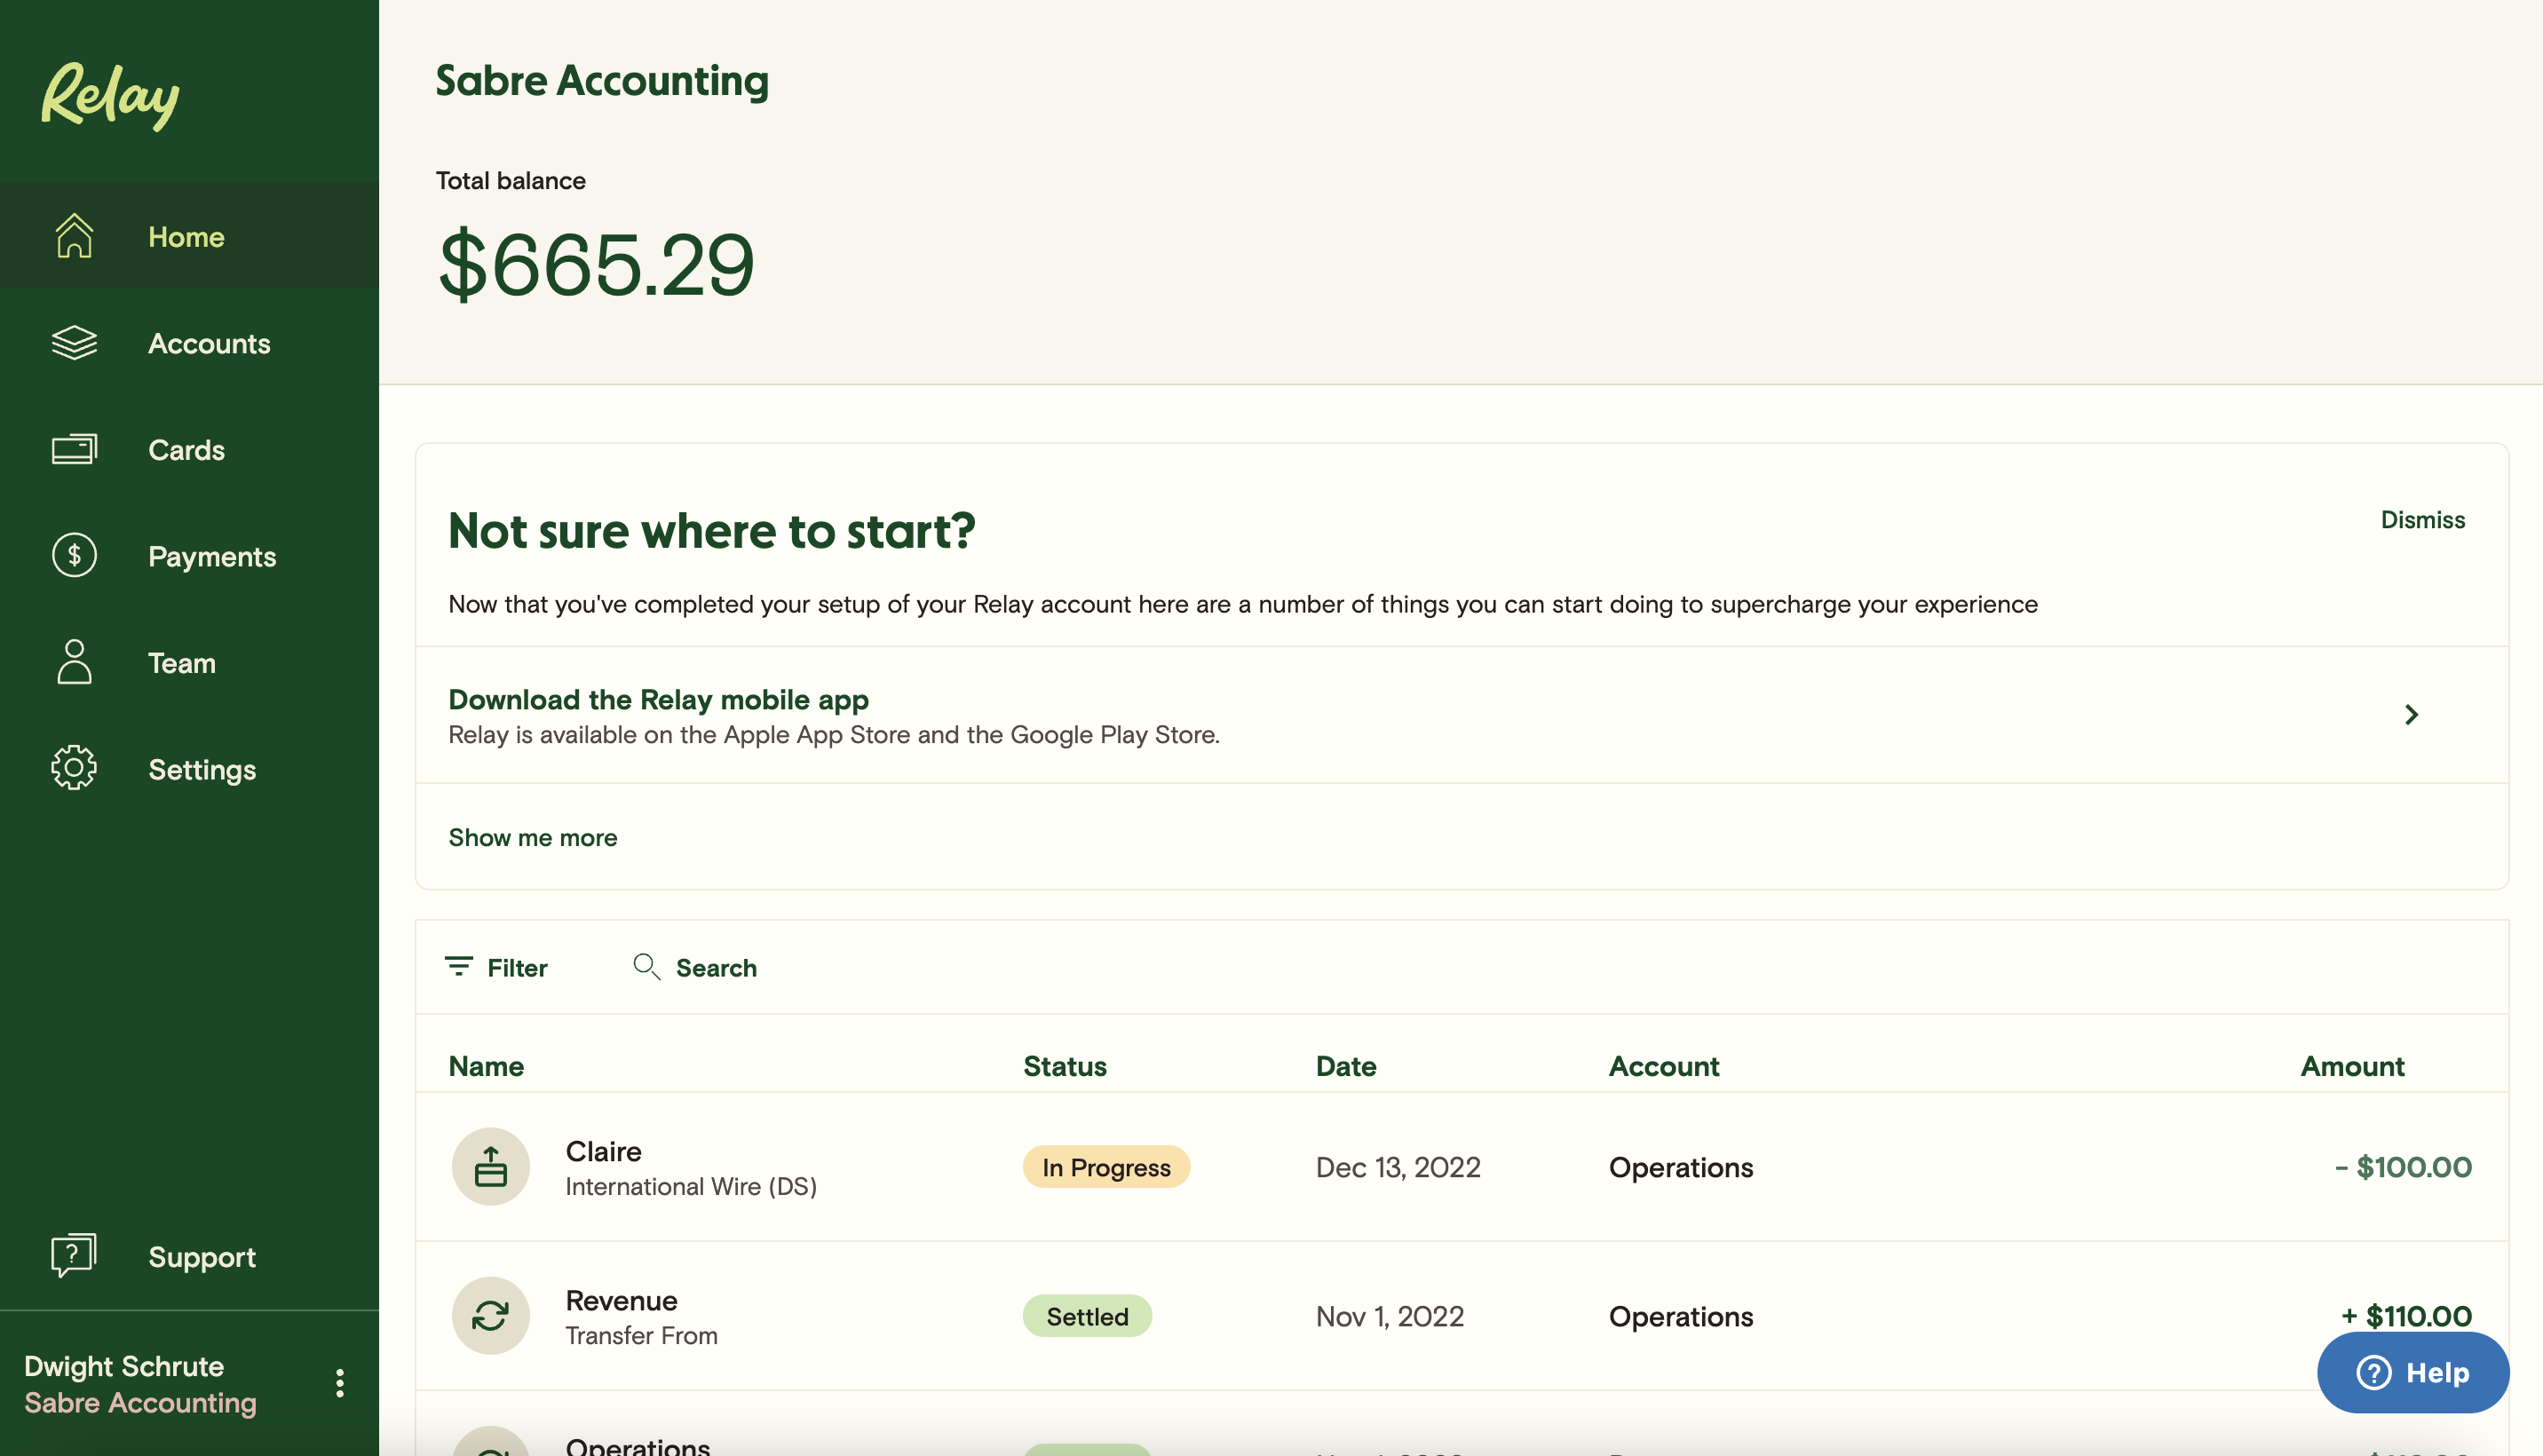
Task: Click the Relay logo
Action: point(110,96)
